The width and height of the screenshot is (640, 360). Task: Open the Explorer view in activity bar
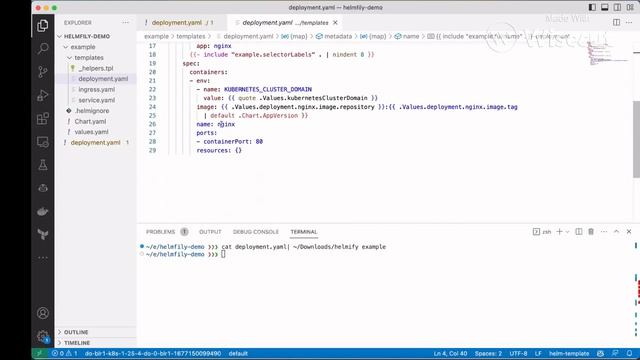pos(42,26)
